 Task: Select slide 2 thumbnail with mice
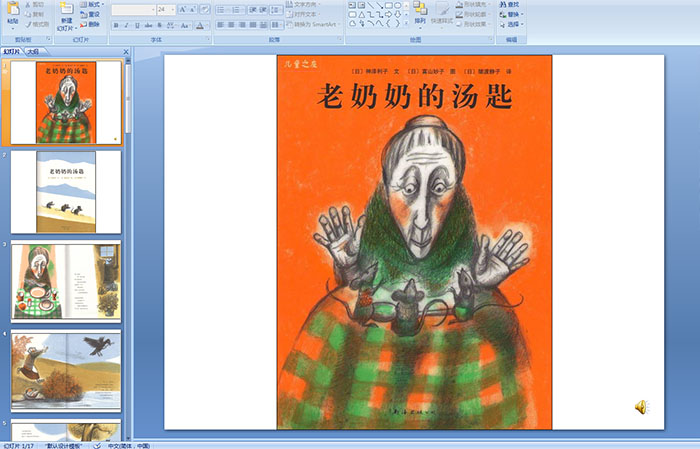(66, 192)
